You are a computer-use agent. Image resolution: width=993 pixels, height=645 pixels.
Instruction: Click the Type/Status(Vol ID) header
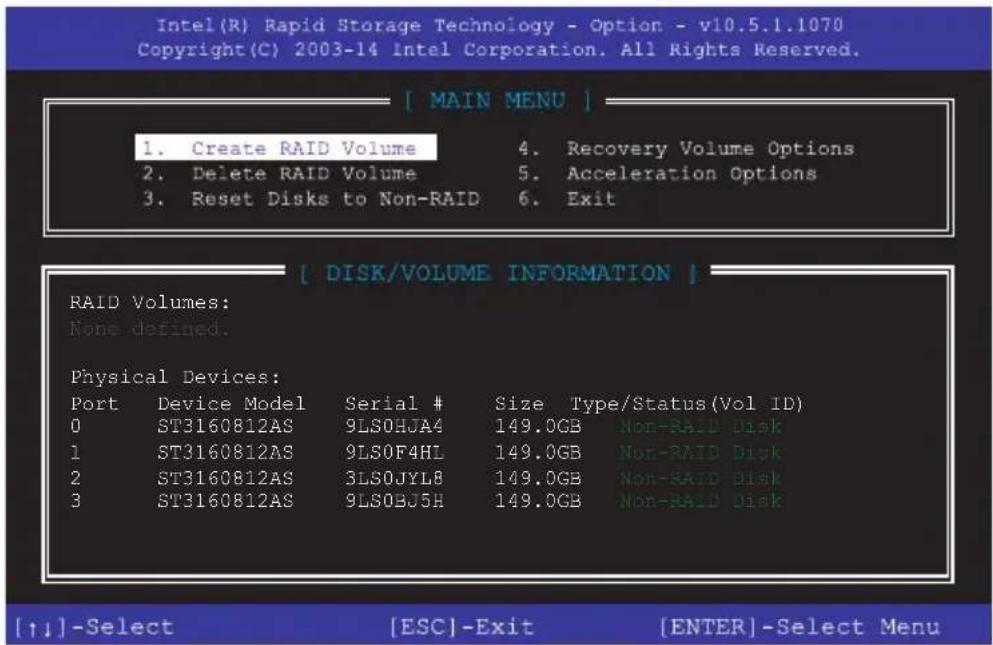click(686, 404)
